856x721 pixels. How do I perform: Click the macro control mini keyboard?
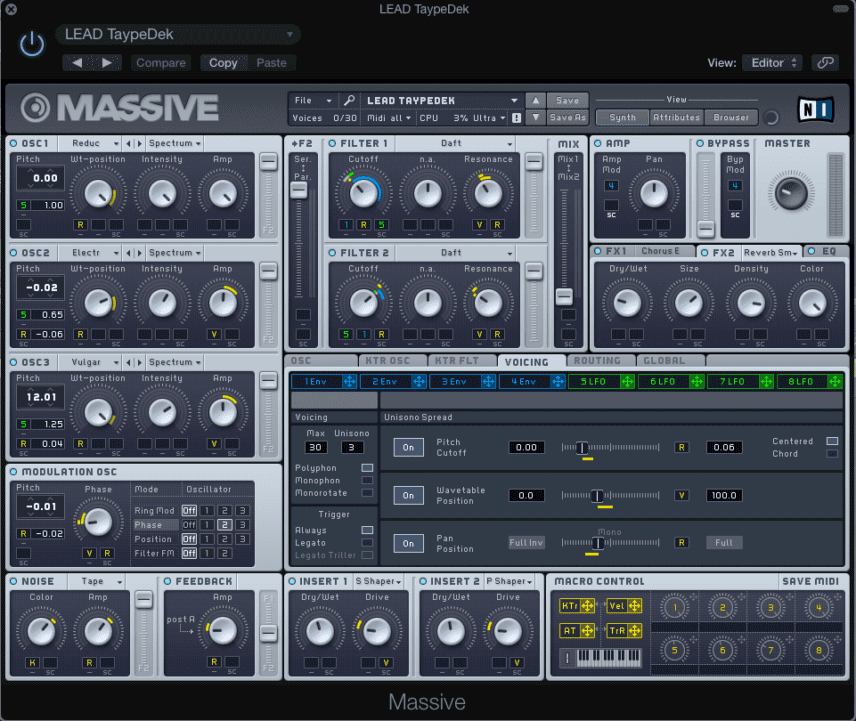point(608,658)
